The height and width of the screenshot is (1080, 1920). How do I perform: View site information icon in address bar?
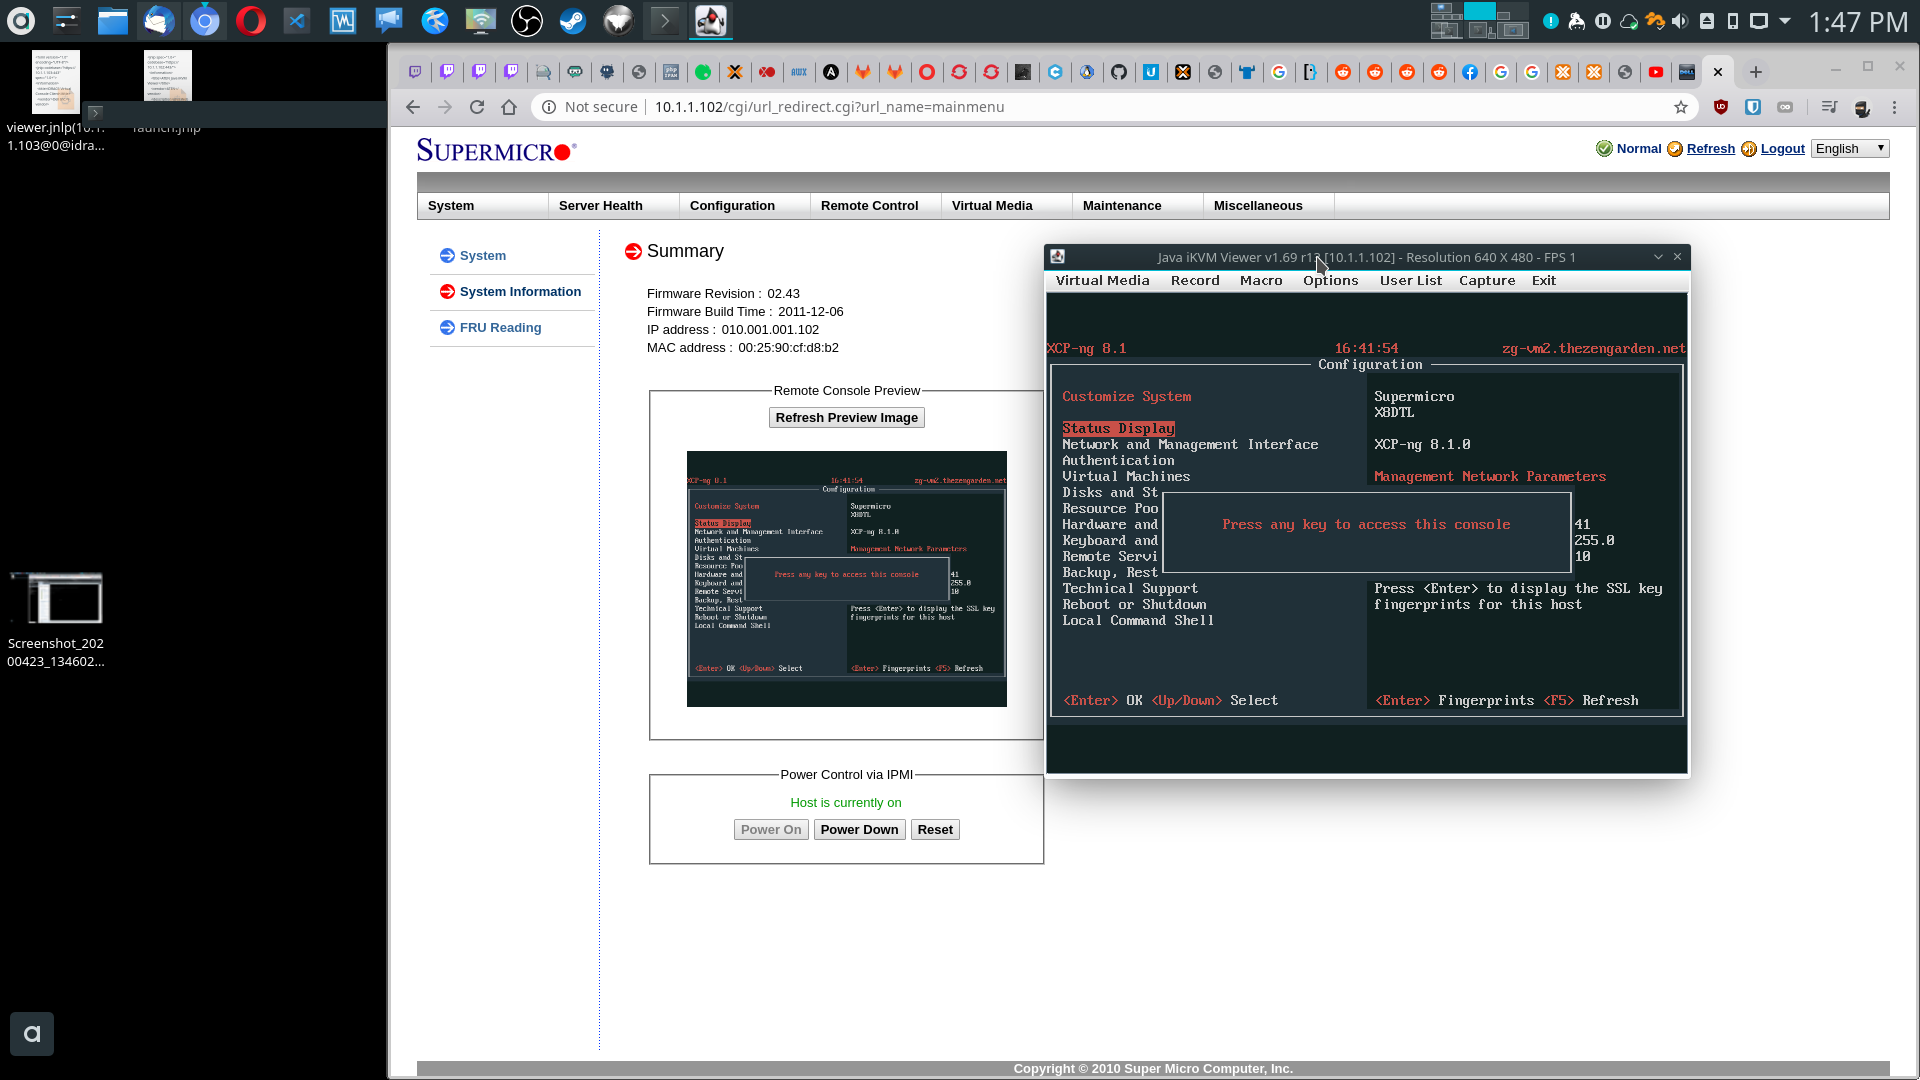coord(549,107)
